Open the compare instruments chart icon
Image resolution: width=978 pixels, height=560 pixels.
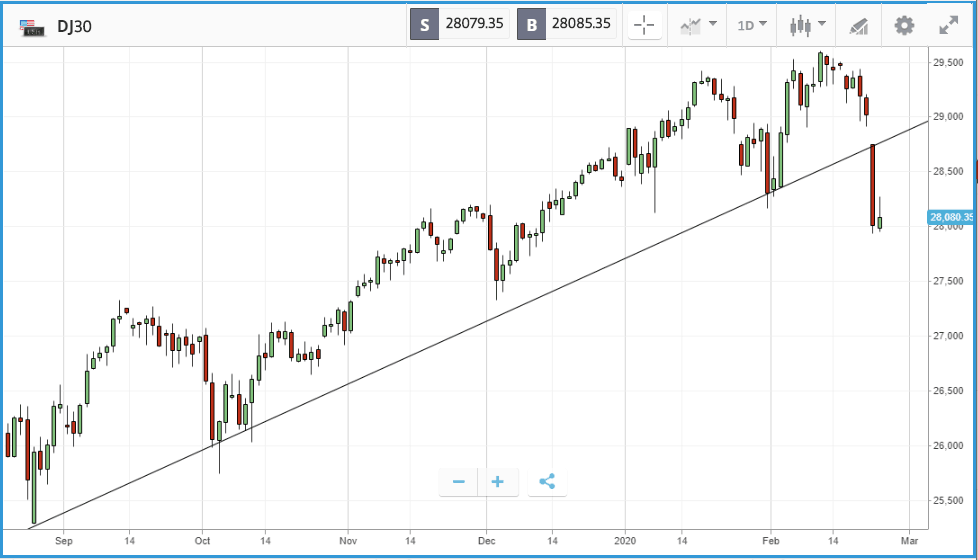click(x=690, y=26)
